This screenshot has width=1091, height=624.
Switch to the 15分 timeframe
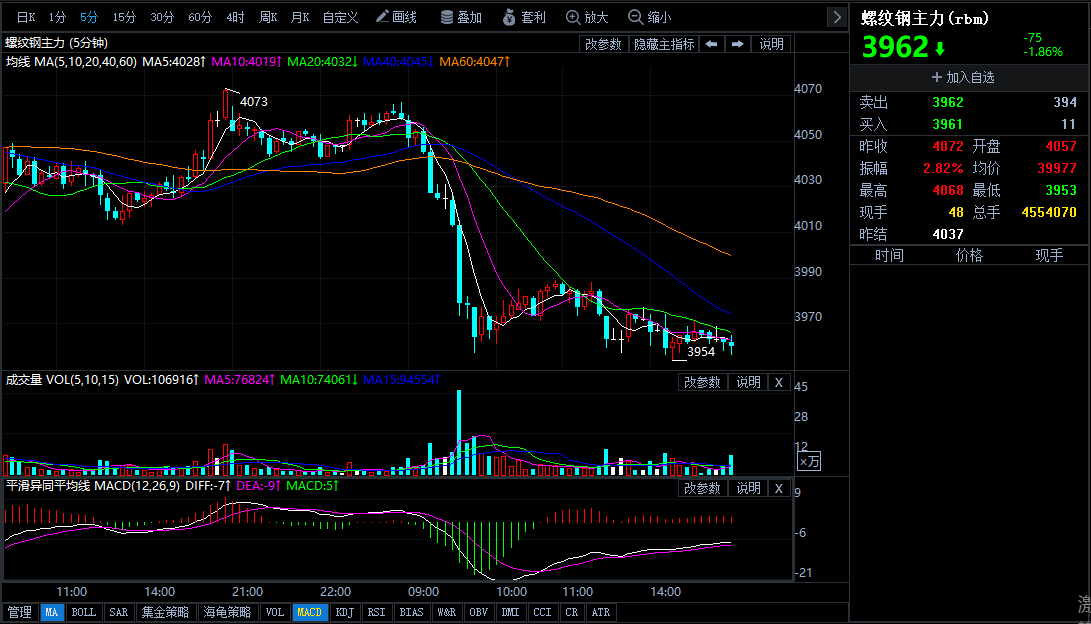pos(124,17)
